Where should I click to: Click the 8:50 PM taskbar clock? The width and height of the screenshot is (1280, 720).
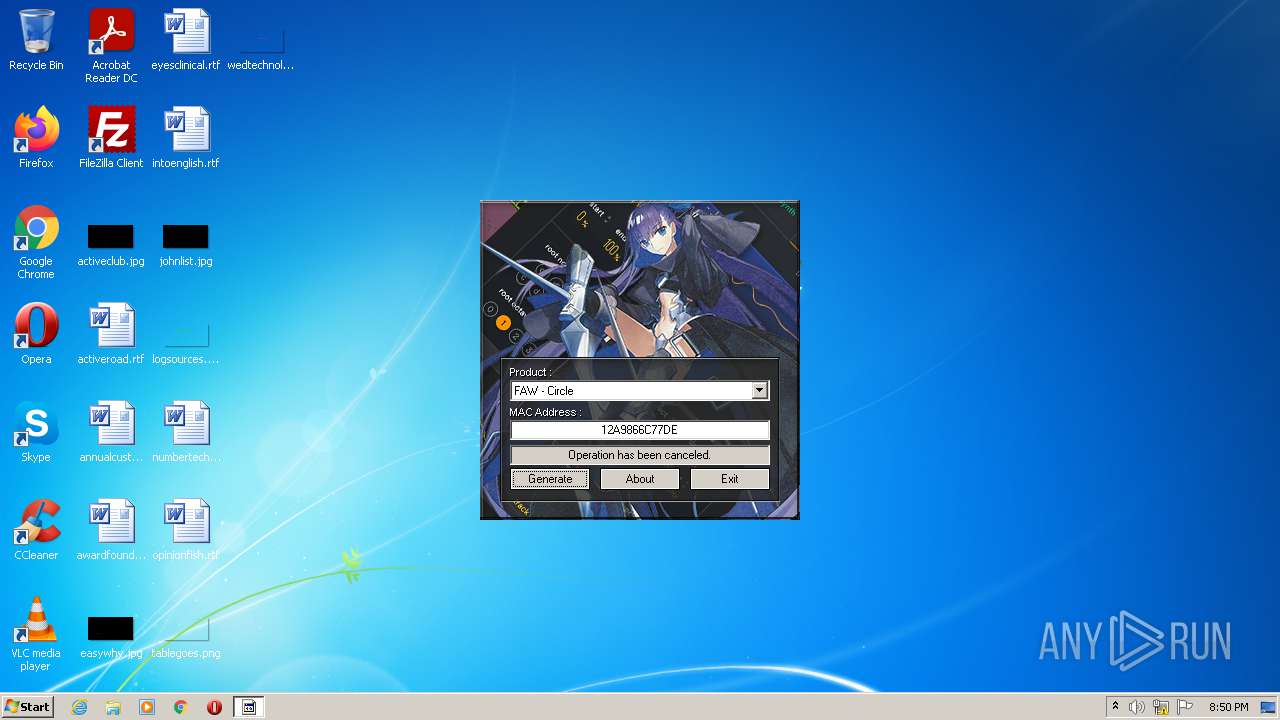1228,707
